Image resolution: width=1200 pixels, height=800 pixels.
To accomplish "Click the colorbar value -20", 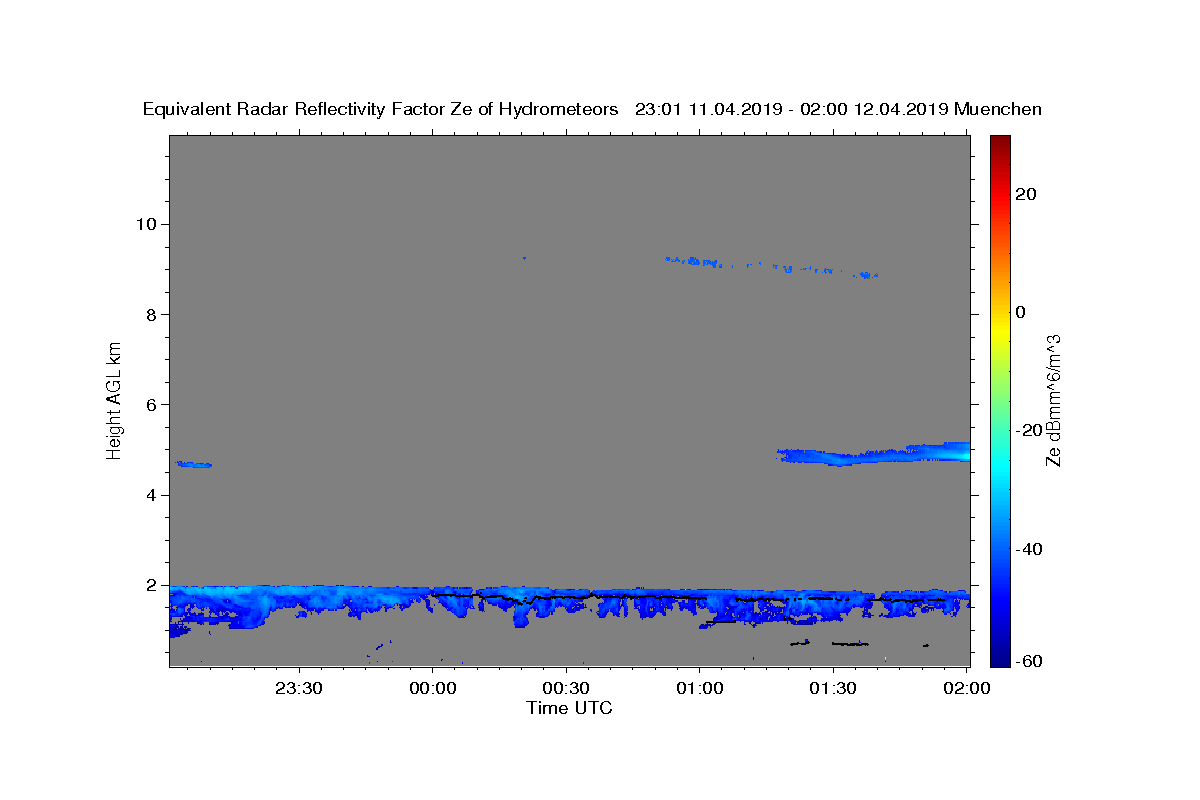I will [x=1029, y=430].
